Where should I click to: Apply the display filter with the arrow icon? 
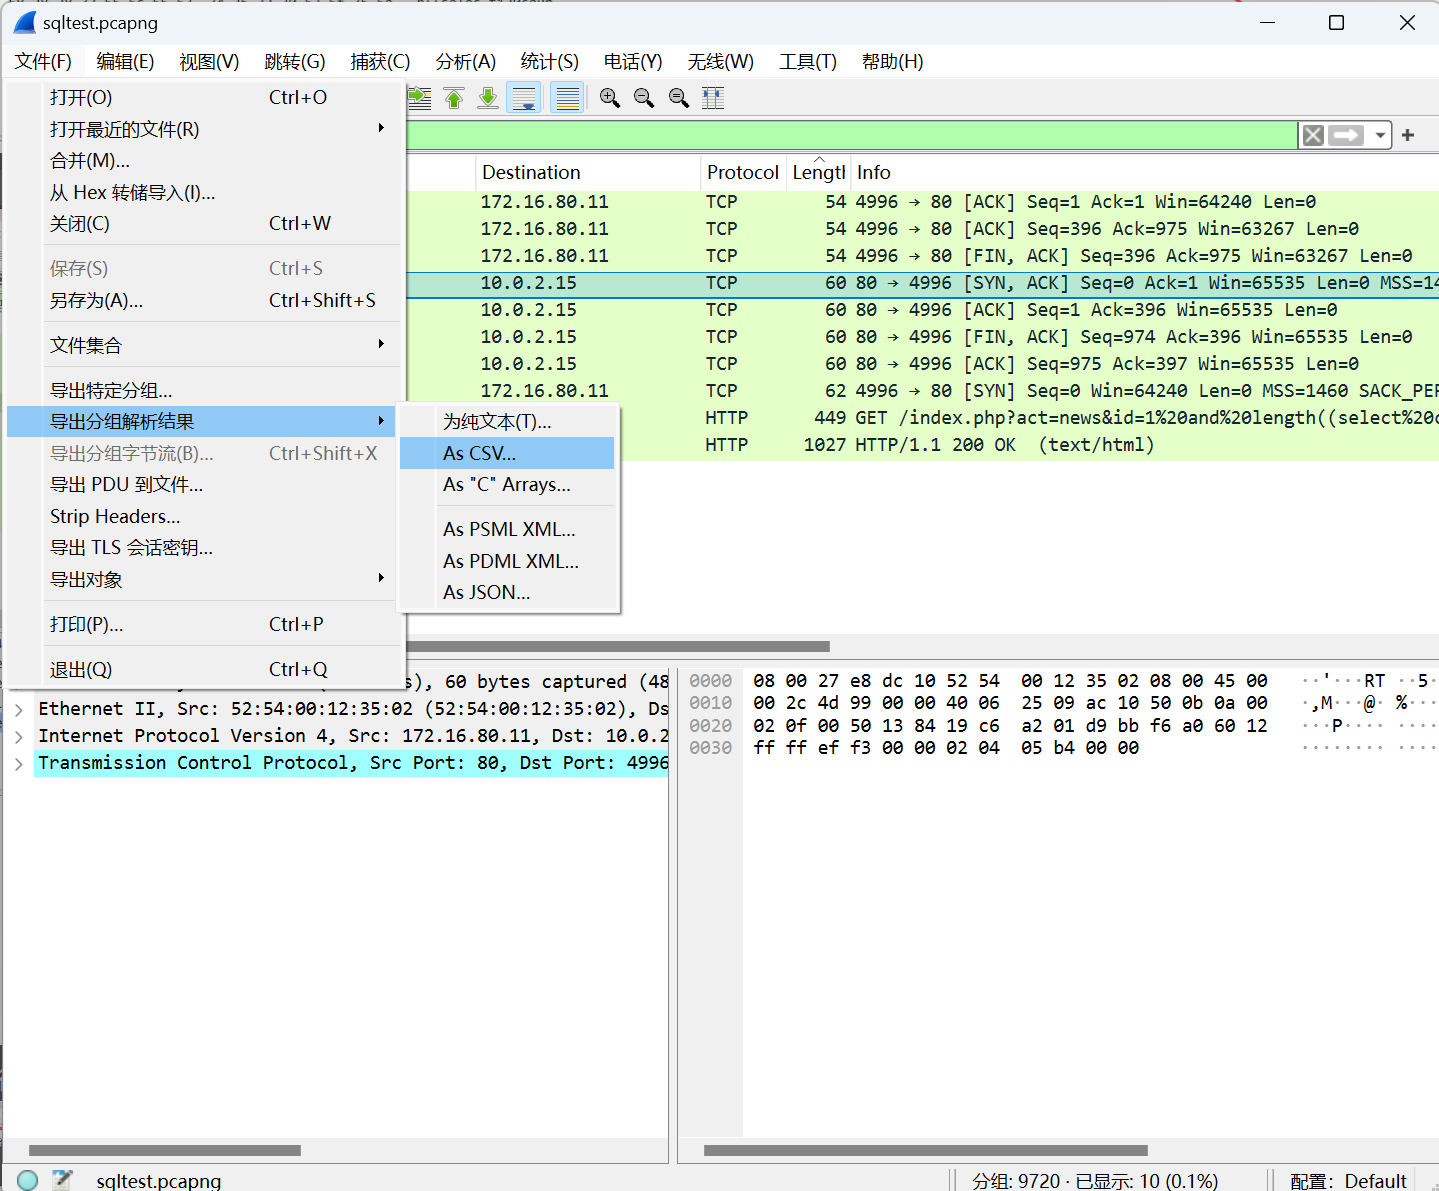(x=1346, y=135)
